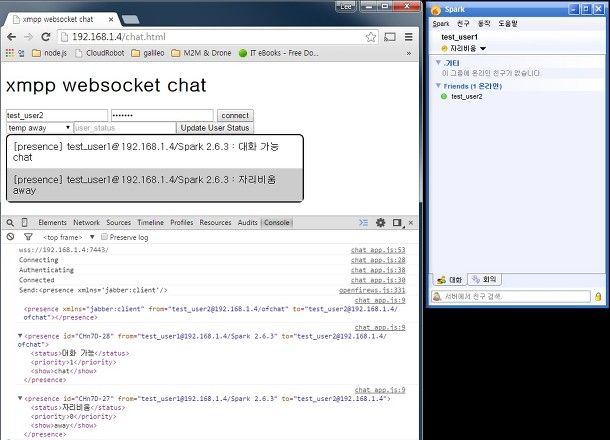Open DevTools settings gear
The image size is (610, 440).
(x=380, y=223)
